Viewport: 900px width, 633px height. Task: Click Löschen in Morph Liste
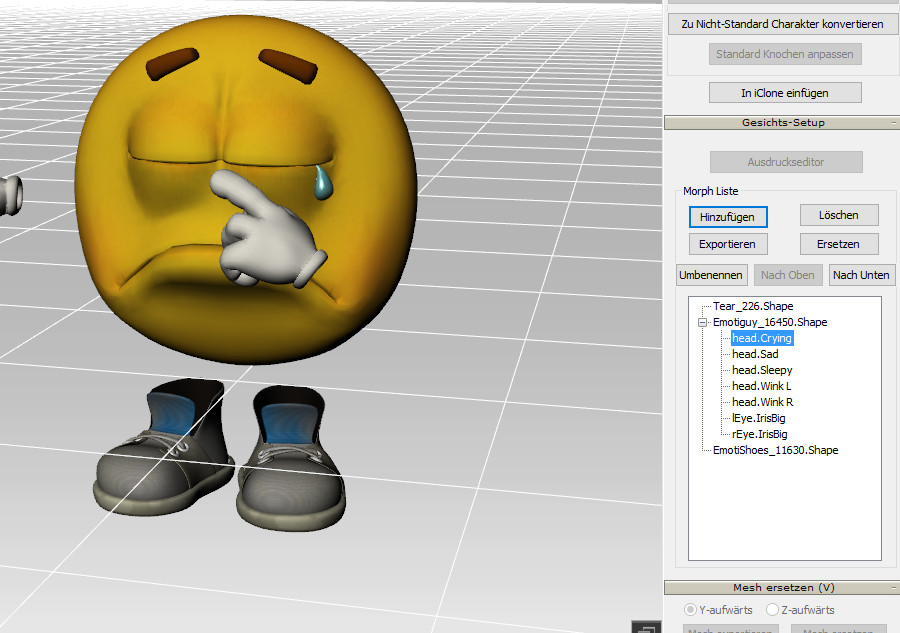(839, 215)
